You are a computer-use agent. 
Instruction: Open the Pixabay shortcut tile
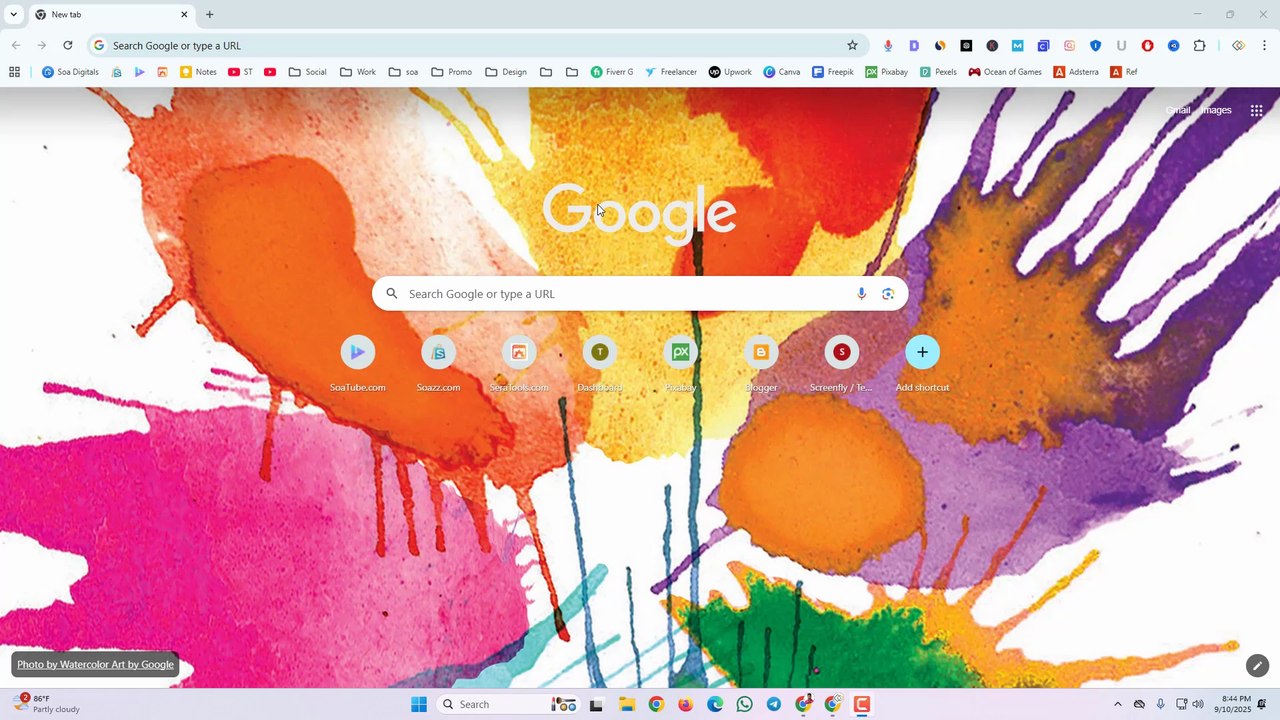tap(680, 364)
